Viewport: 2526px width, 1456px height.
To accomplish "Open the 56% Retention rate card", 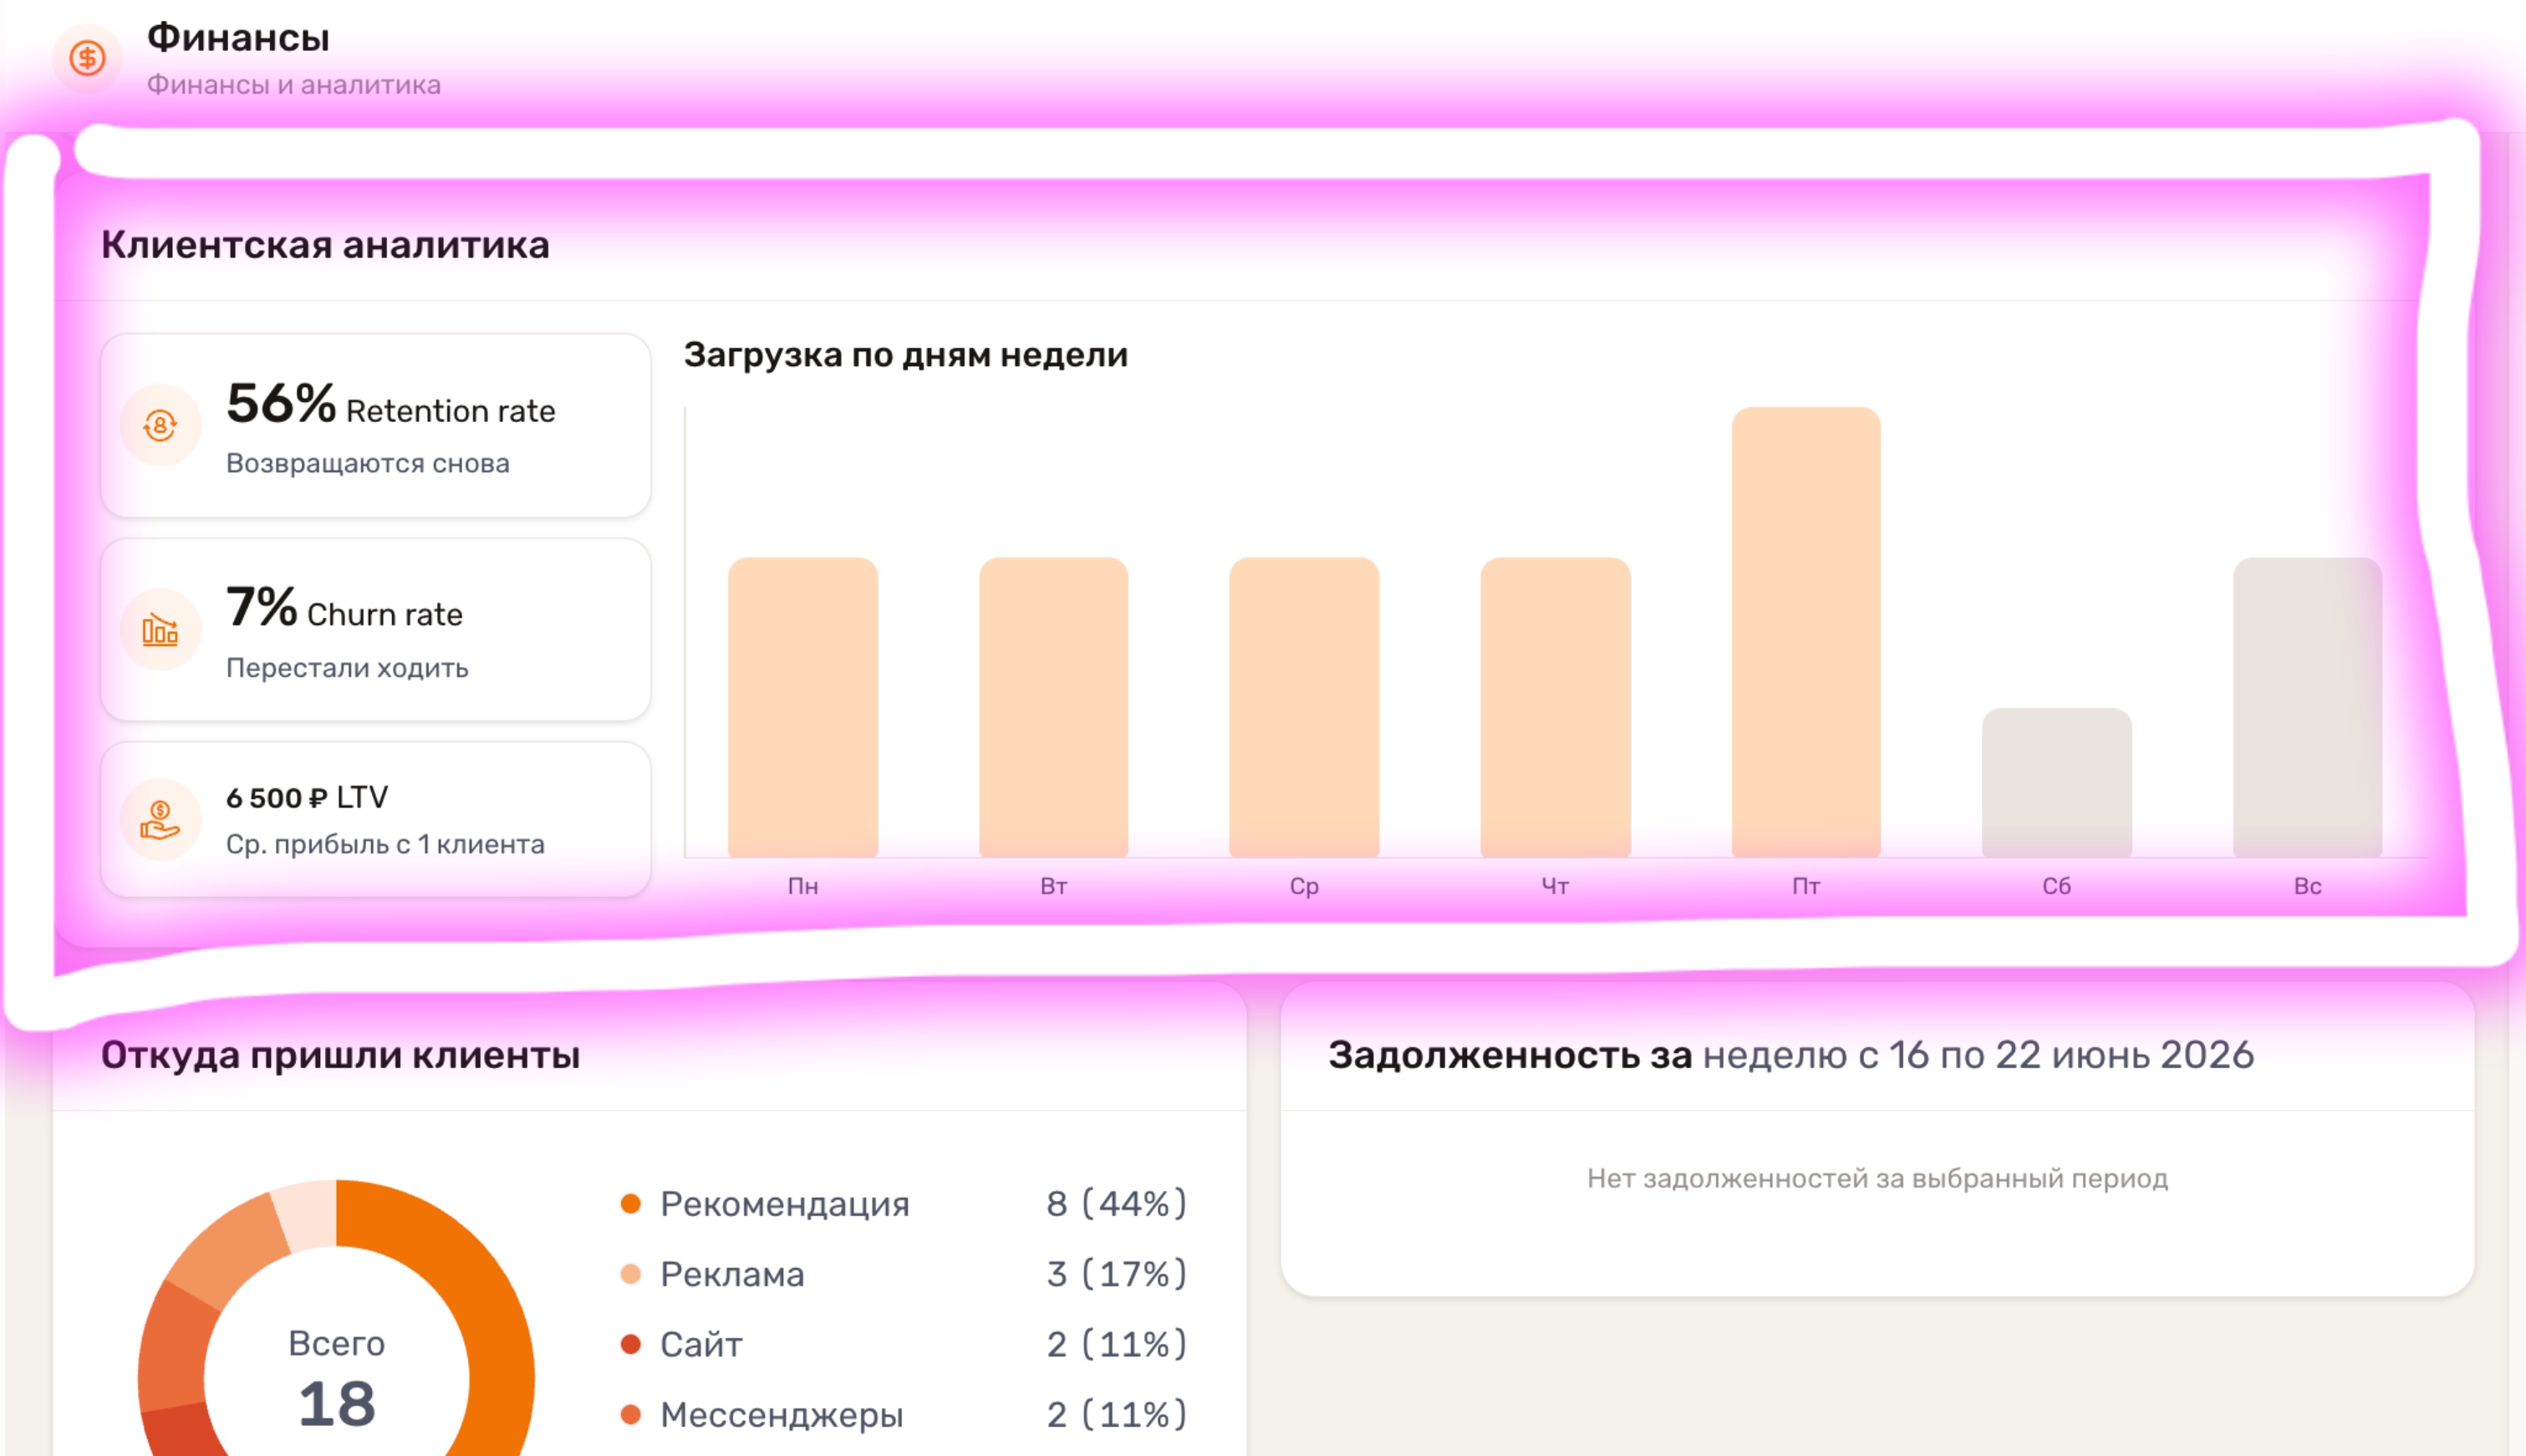I will pos(376,425).
